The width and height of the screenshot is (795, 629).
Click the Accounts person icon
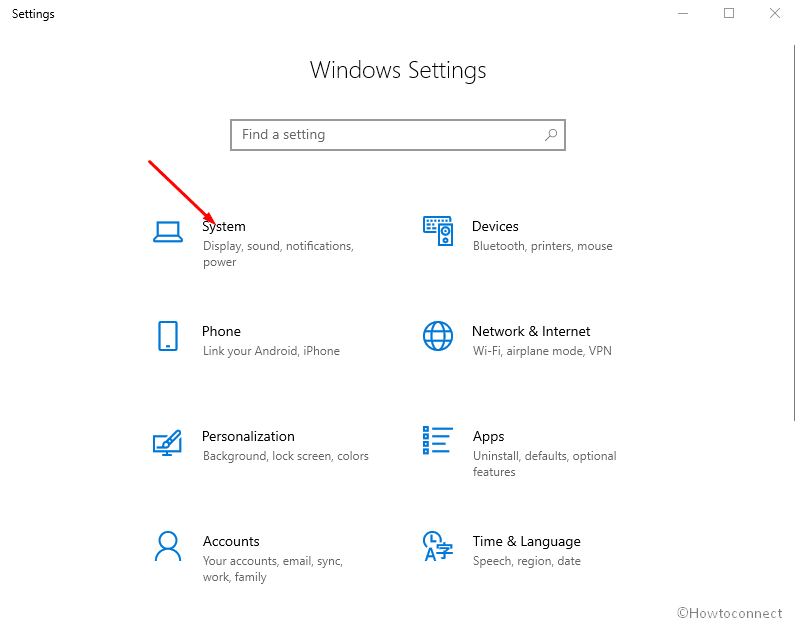click(168, 546)
